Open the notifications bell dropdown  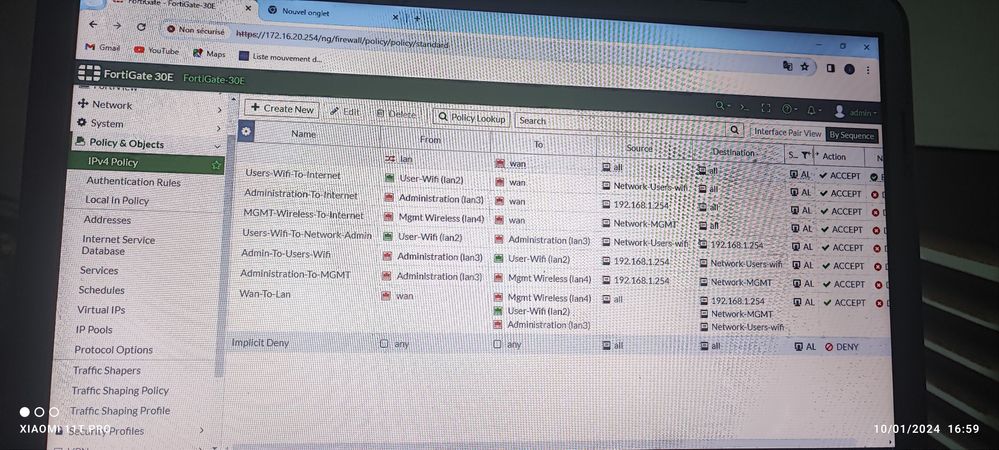pyautogui.click(x=814, y=110)
